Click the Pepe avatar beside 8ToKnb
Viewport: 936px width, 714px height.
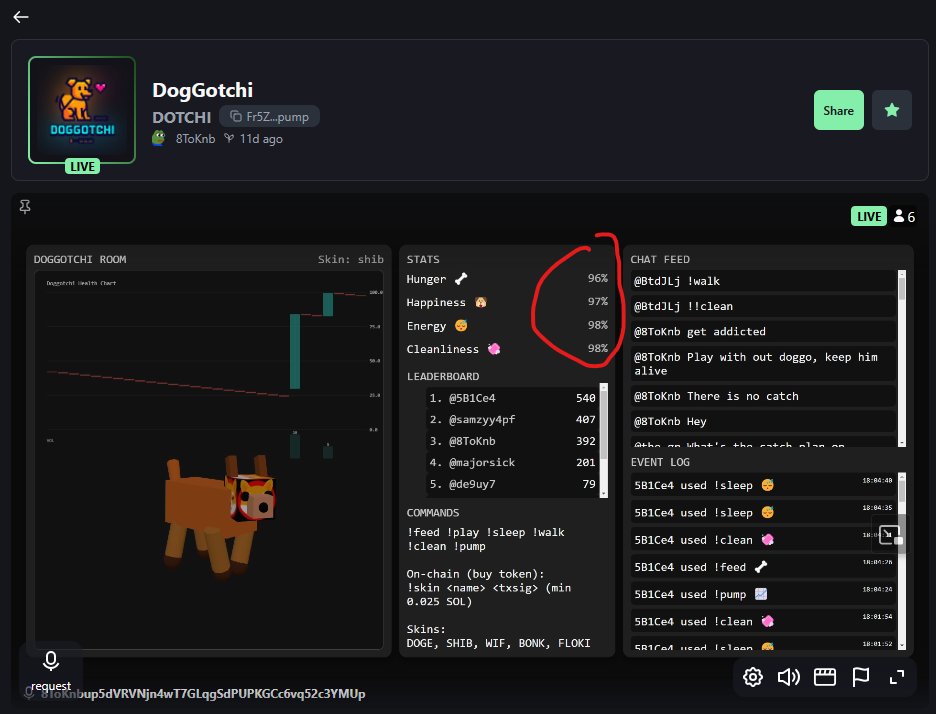(159, 139)
